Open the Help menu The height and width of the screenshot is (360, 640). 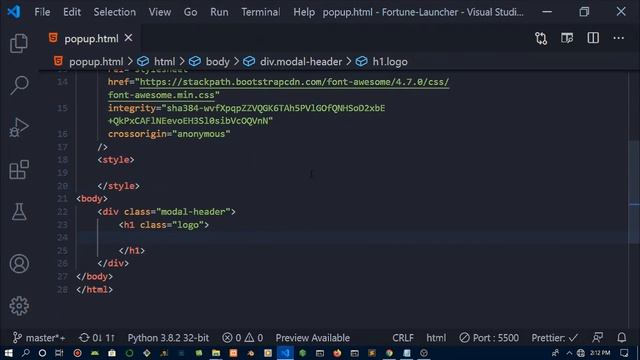304,12
